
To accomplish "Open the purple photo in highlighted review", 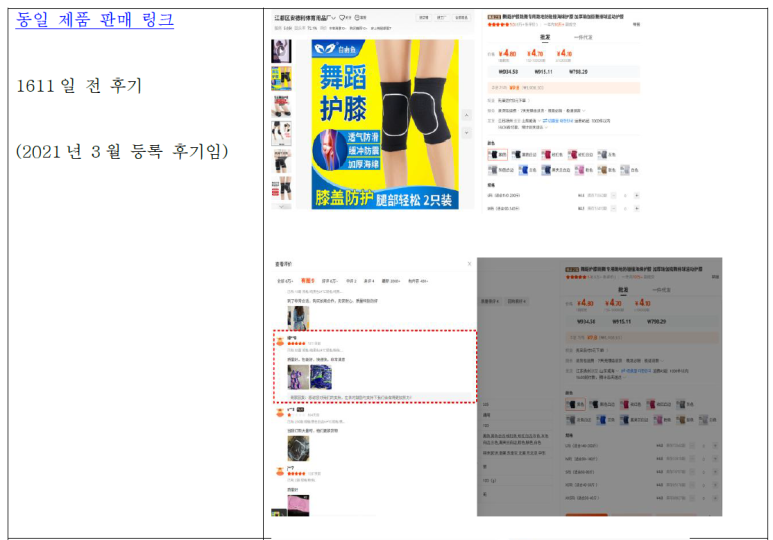I will [x=298, y=377].
